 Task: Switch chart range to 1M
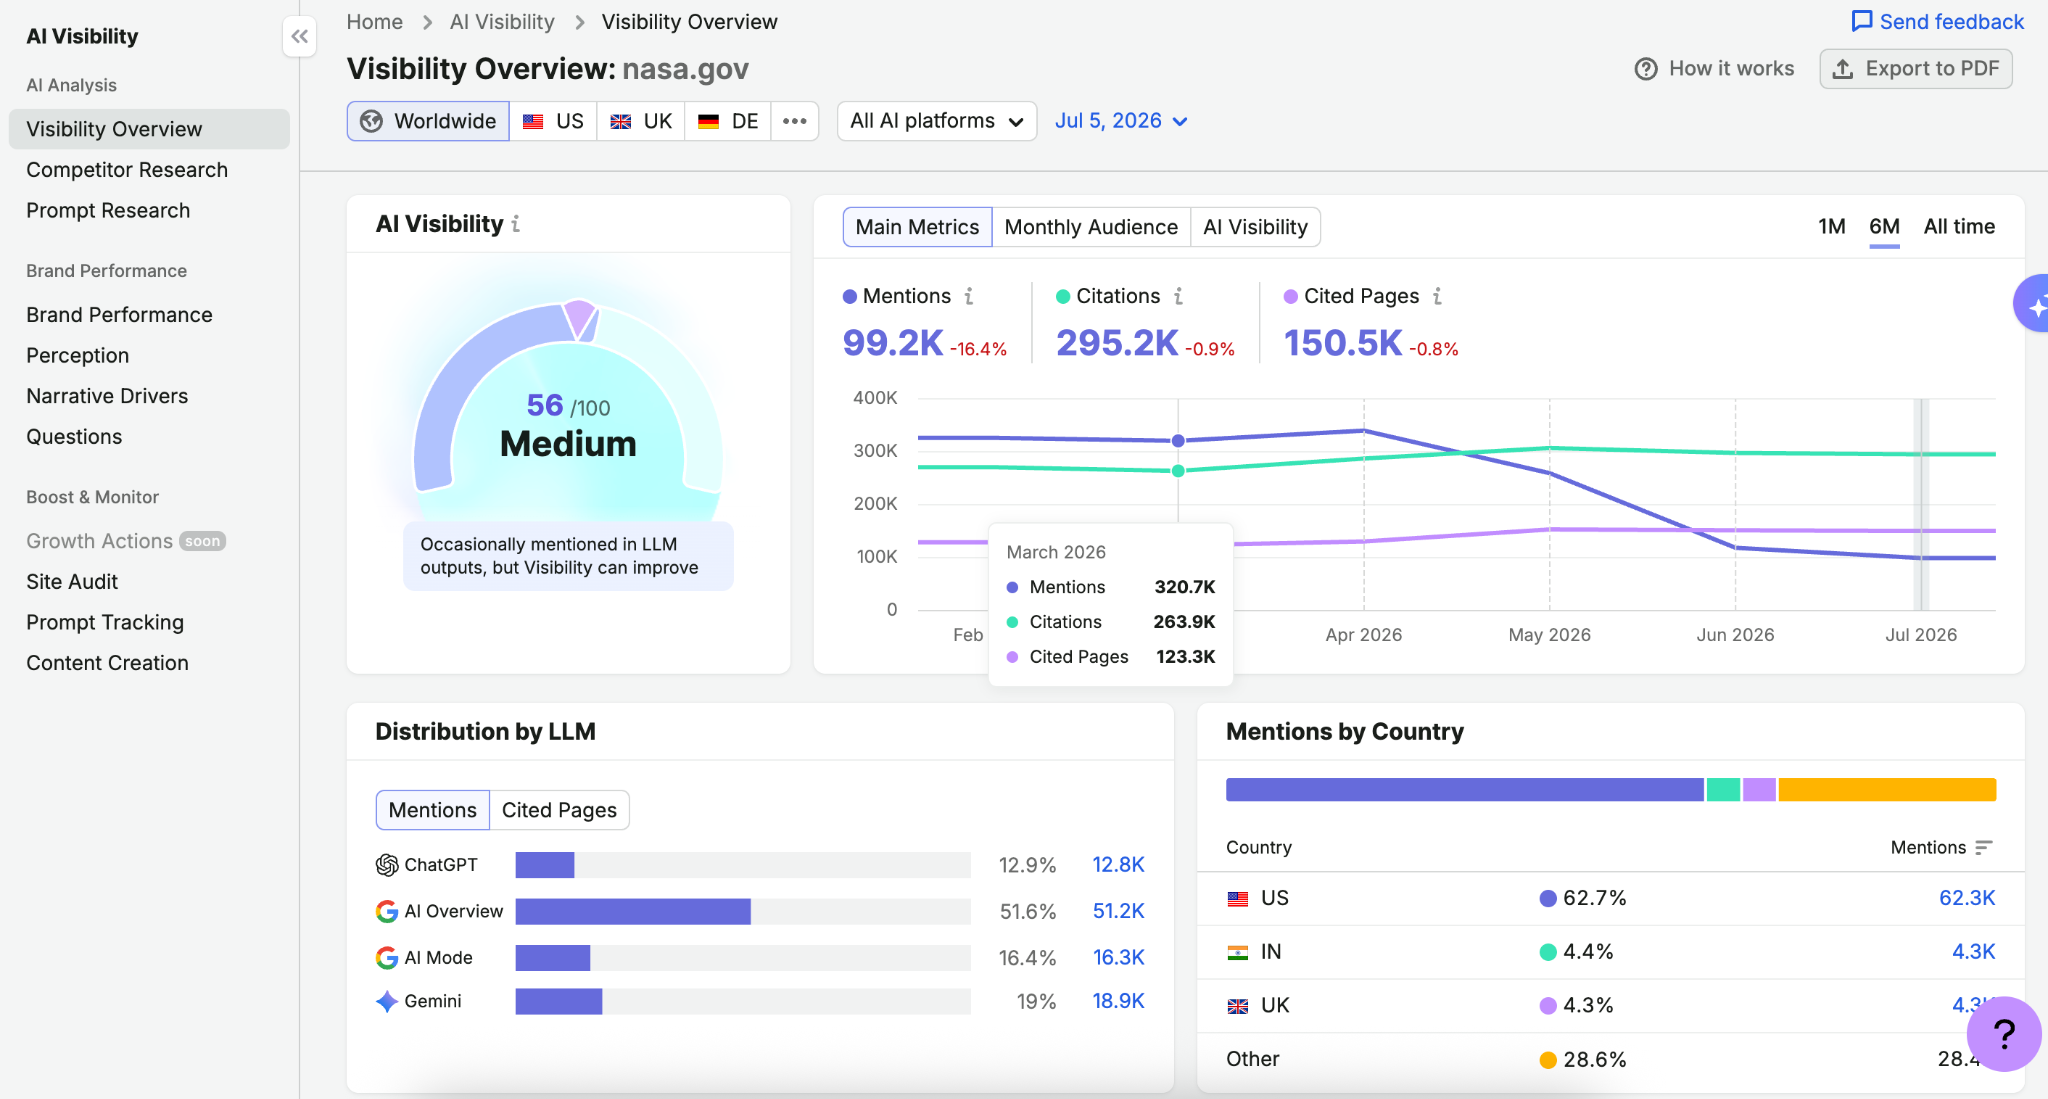click(1832, 227)
